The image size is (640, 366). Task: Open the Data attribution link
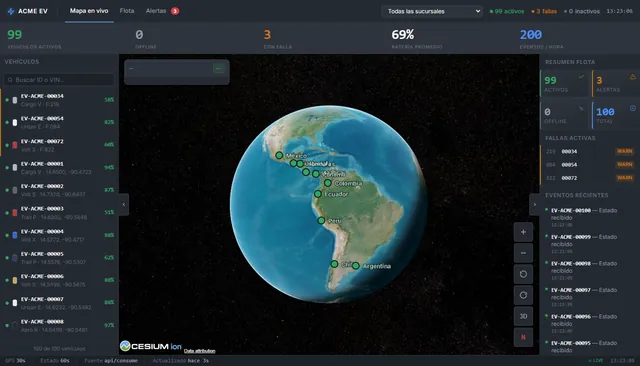click(x=200, y=351)
